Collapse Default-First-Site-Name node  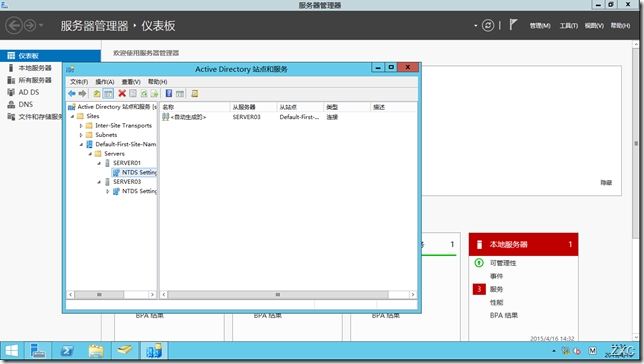81,144
